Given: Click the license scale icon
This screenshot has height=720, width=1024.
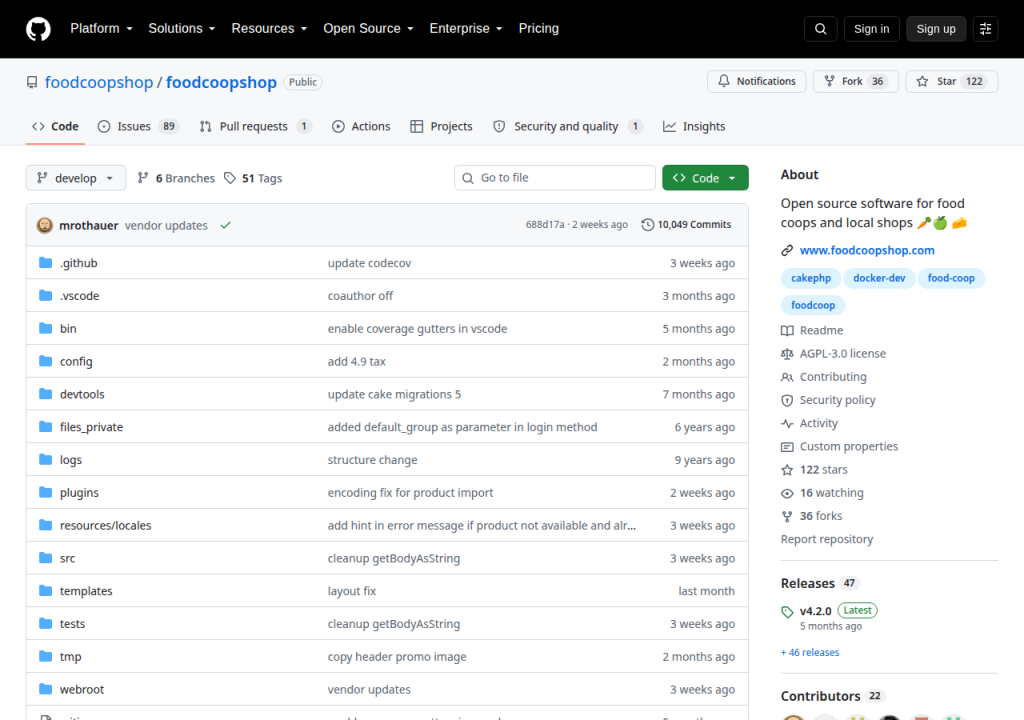Looking at the screenshot, I should (x=787, y=353).
